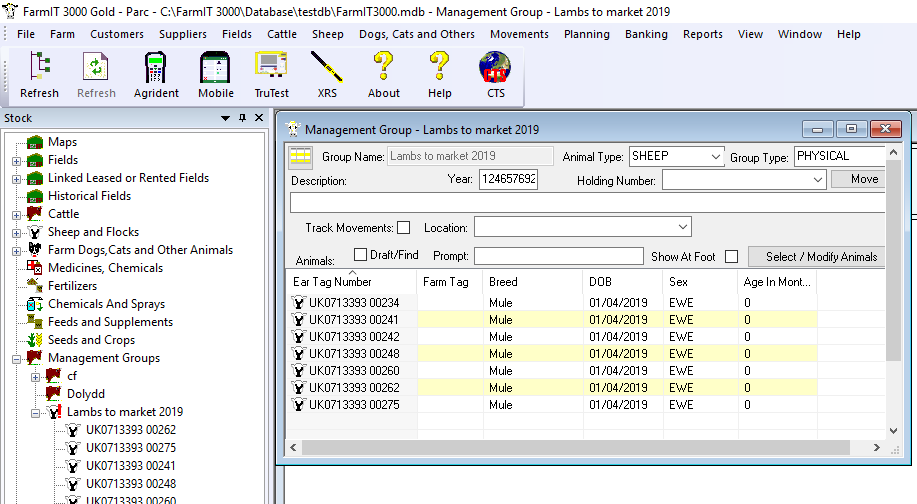Open the Planning menu
This screenshot has height=504, width=917.
point(587,34)
